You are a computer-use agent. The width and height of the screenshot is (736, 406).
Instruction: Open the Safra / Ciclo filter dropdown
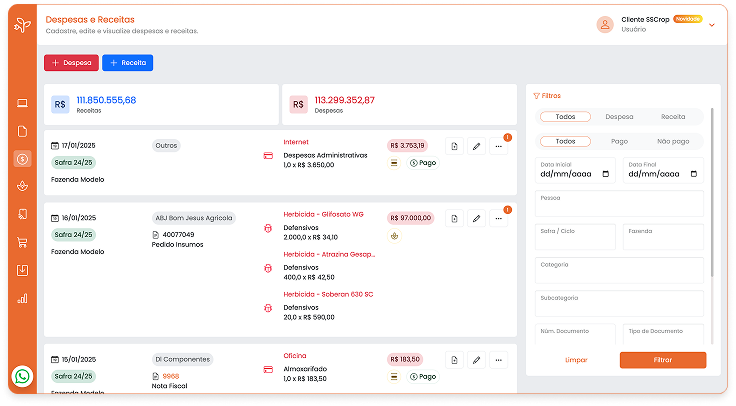tap(575, 237)
